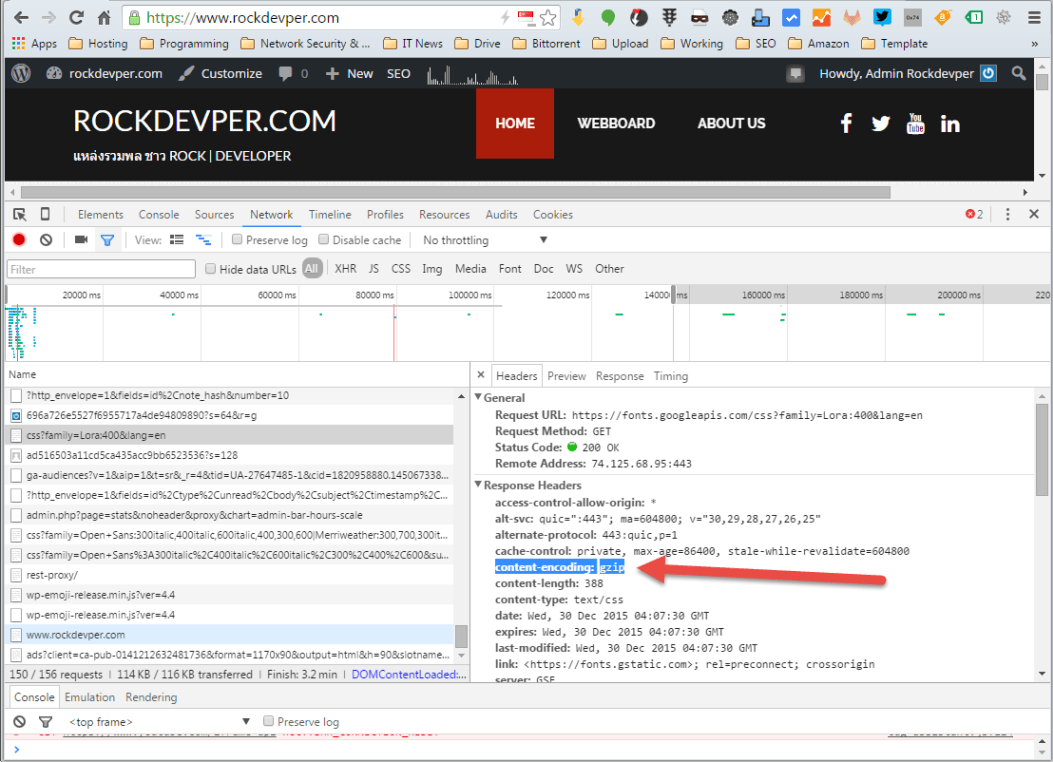Activate the network filter funnel icon
Viewport: 1053px width, 762px height.
[107, 240]
